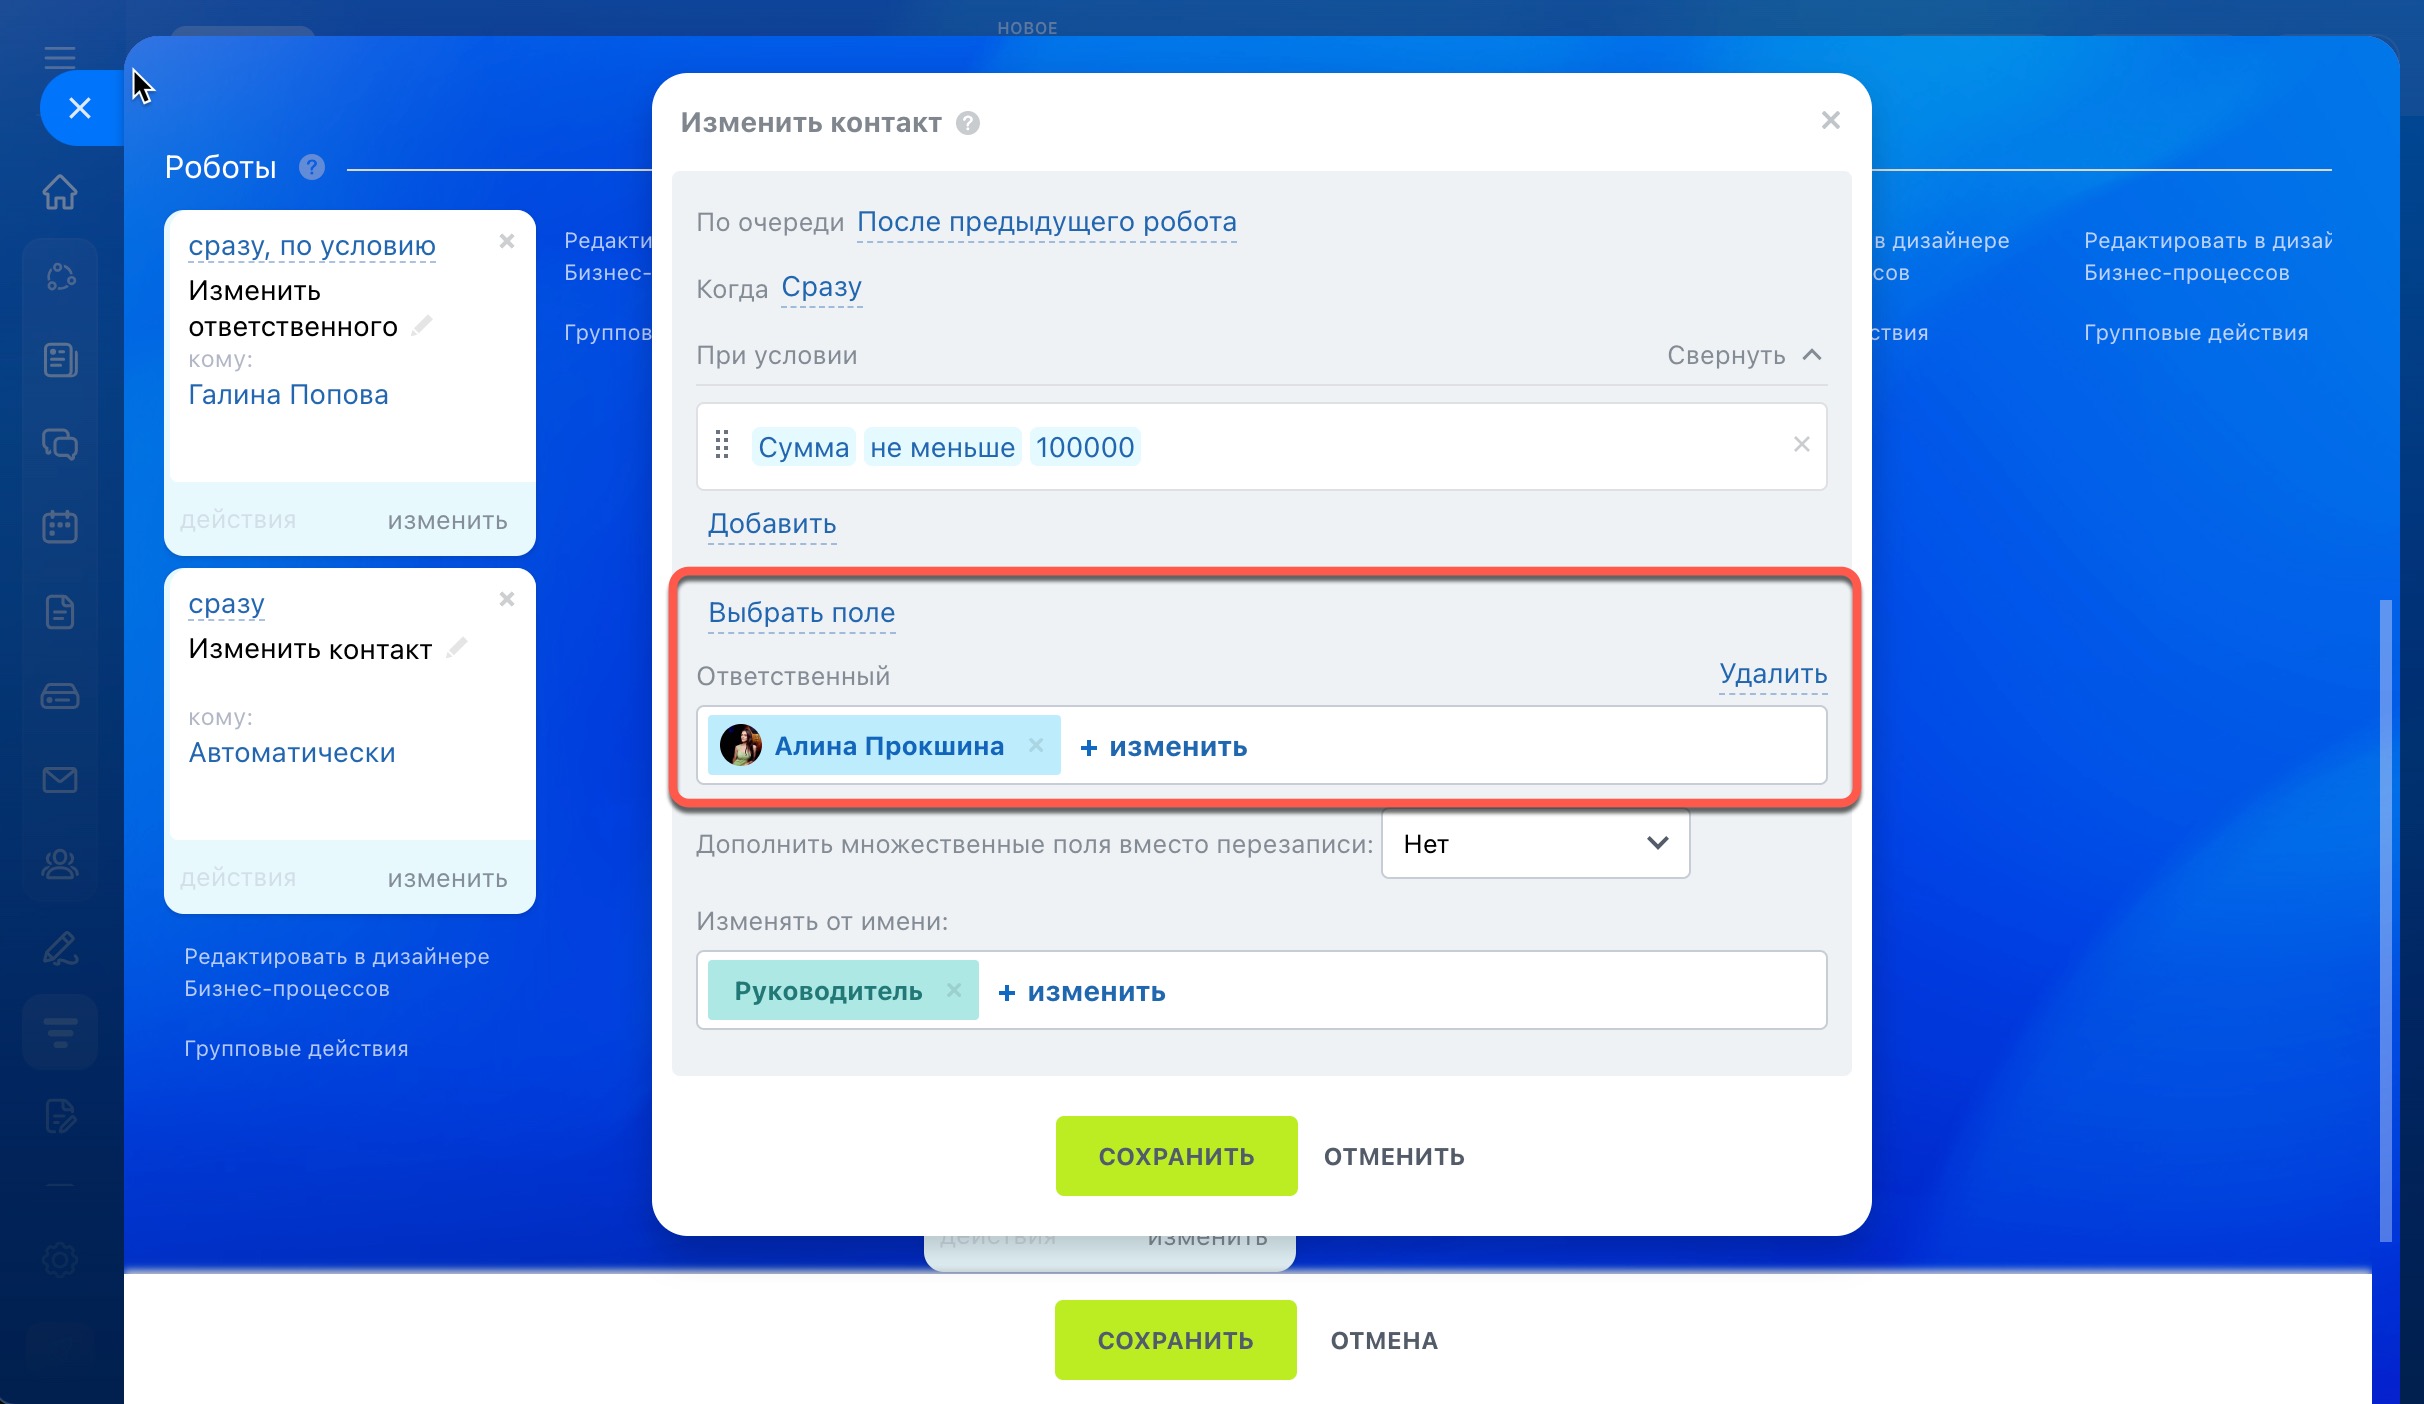This screenshot has width=2424, height=1404.
Task: Open the calendar icon in the sidebar
Action: (60, 527)
